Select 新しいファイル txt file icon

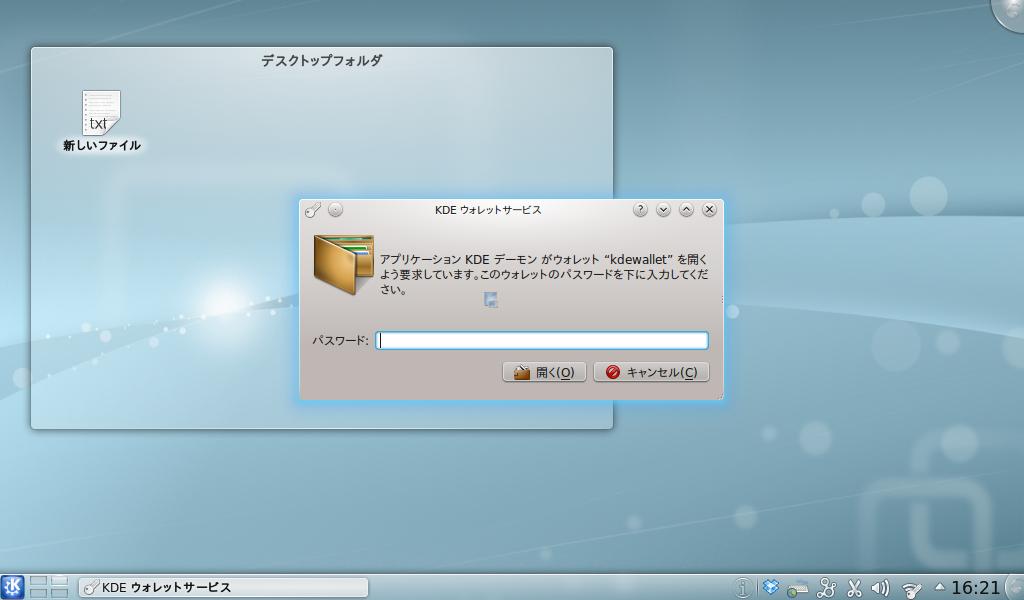tap(101, 121)
